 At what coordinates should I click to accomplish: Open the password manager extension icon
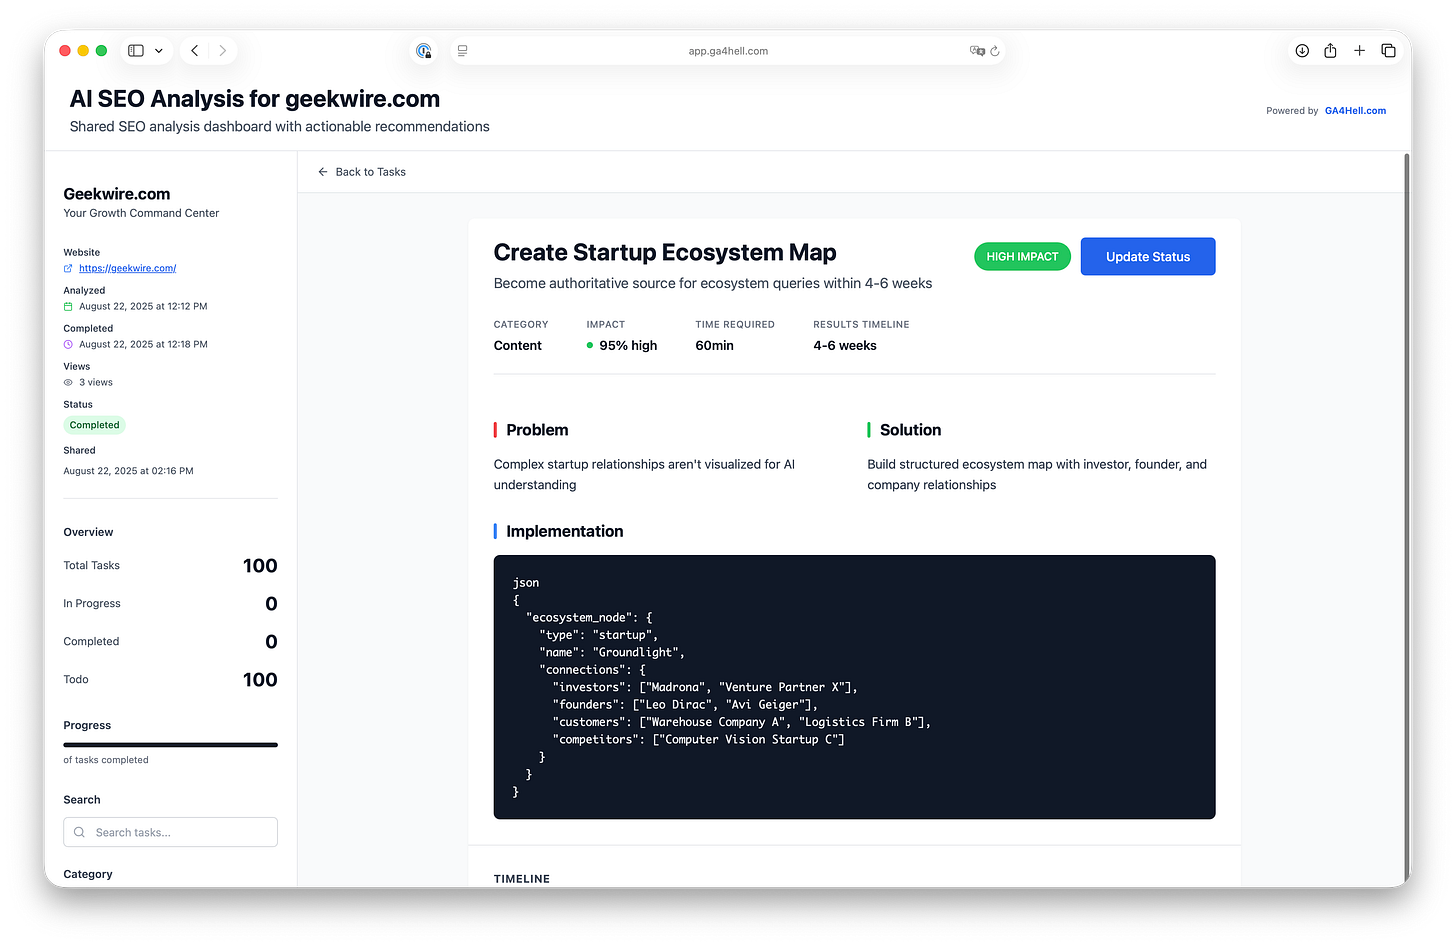point(424,50)
